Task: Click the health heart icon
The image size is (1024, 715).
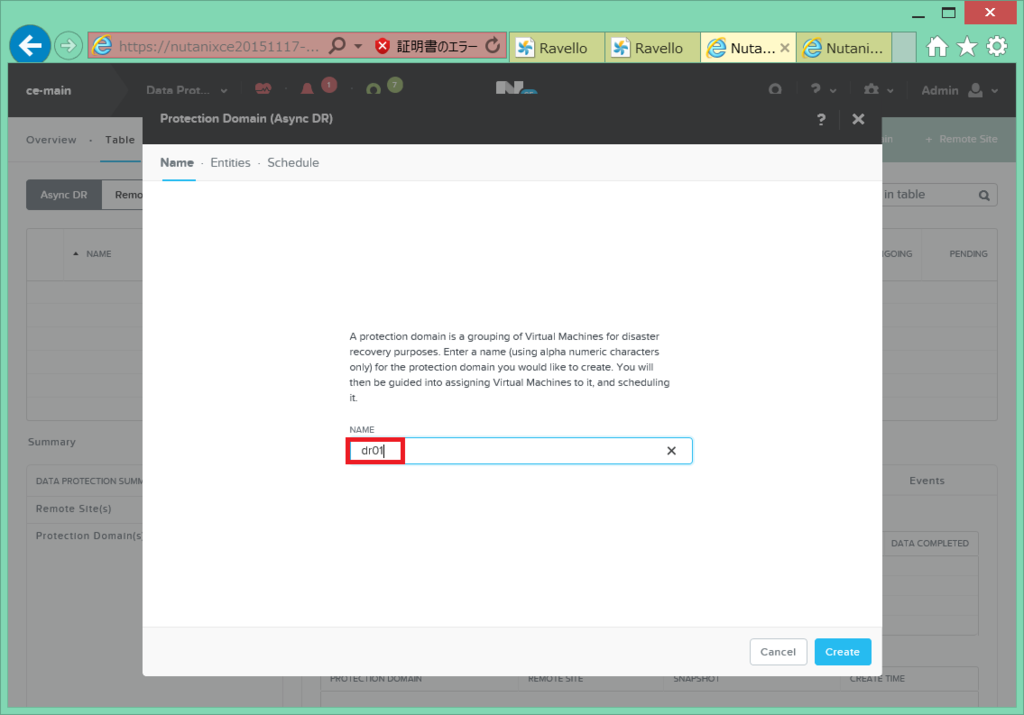Action: tap(263, 89)
